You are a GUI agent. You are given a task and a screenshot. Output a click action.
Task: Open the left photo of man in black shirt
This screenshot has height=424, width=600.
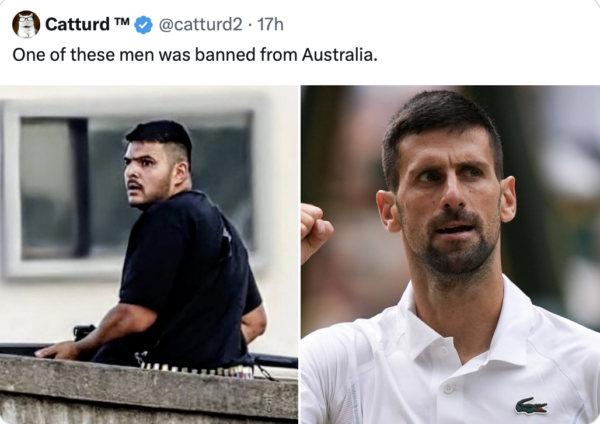click(149, 254)
